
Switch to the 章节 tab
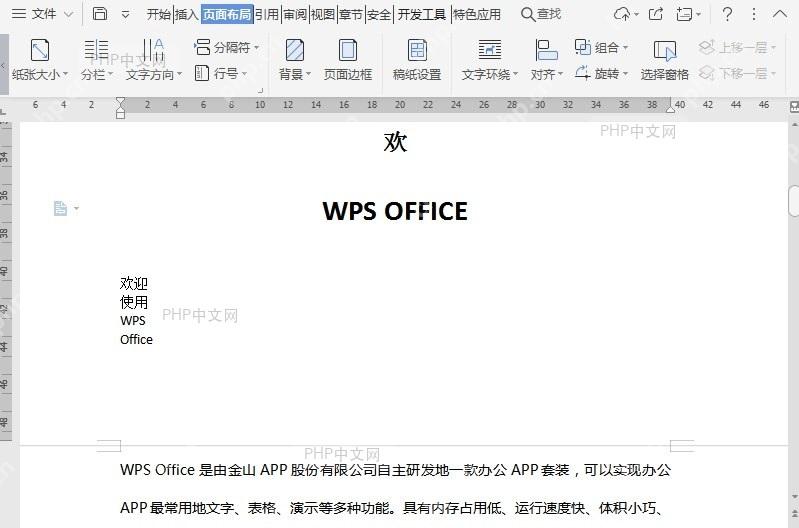click(351, 14)
